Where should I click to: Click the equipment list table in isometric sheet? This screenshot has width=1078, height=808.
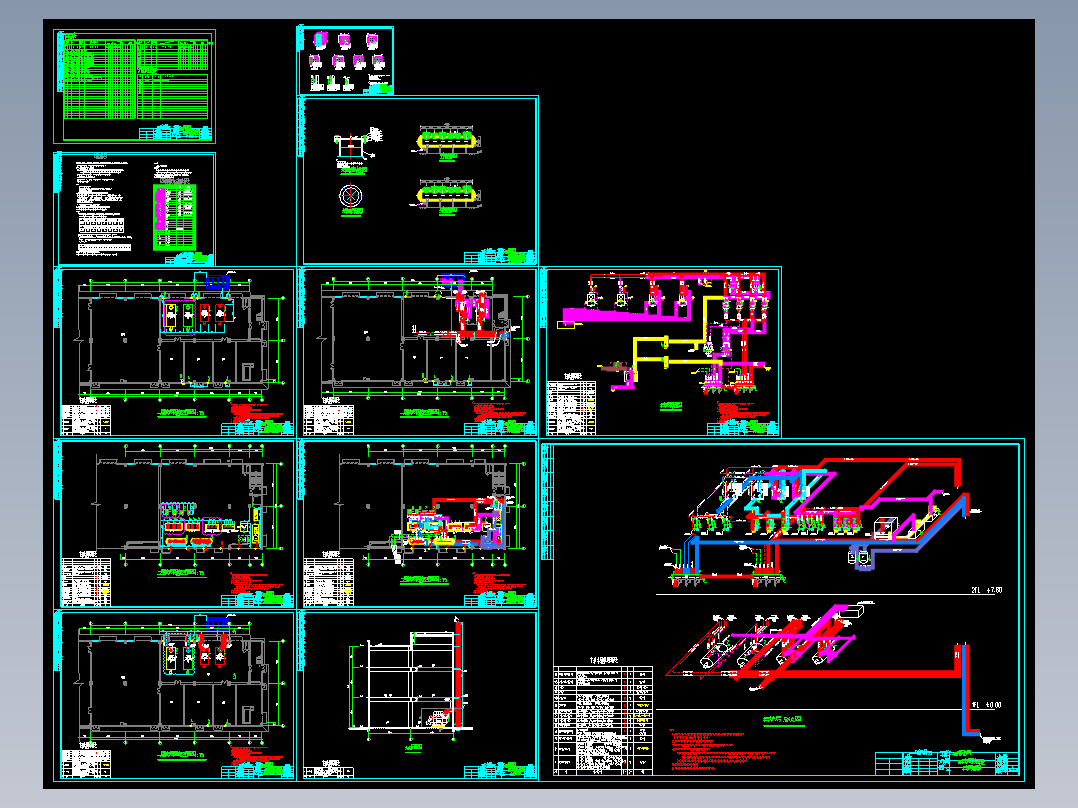click(603, 720)
